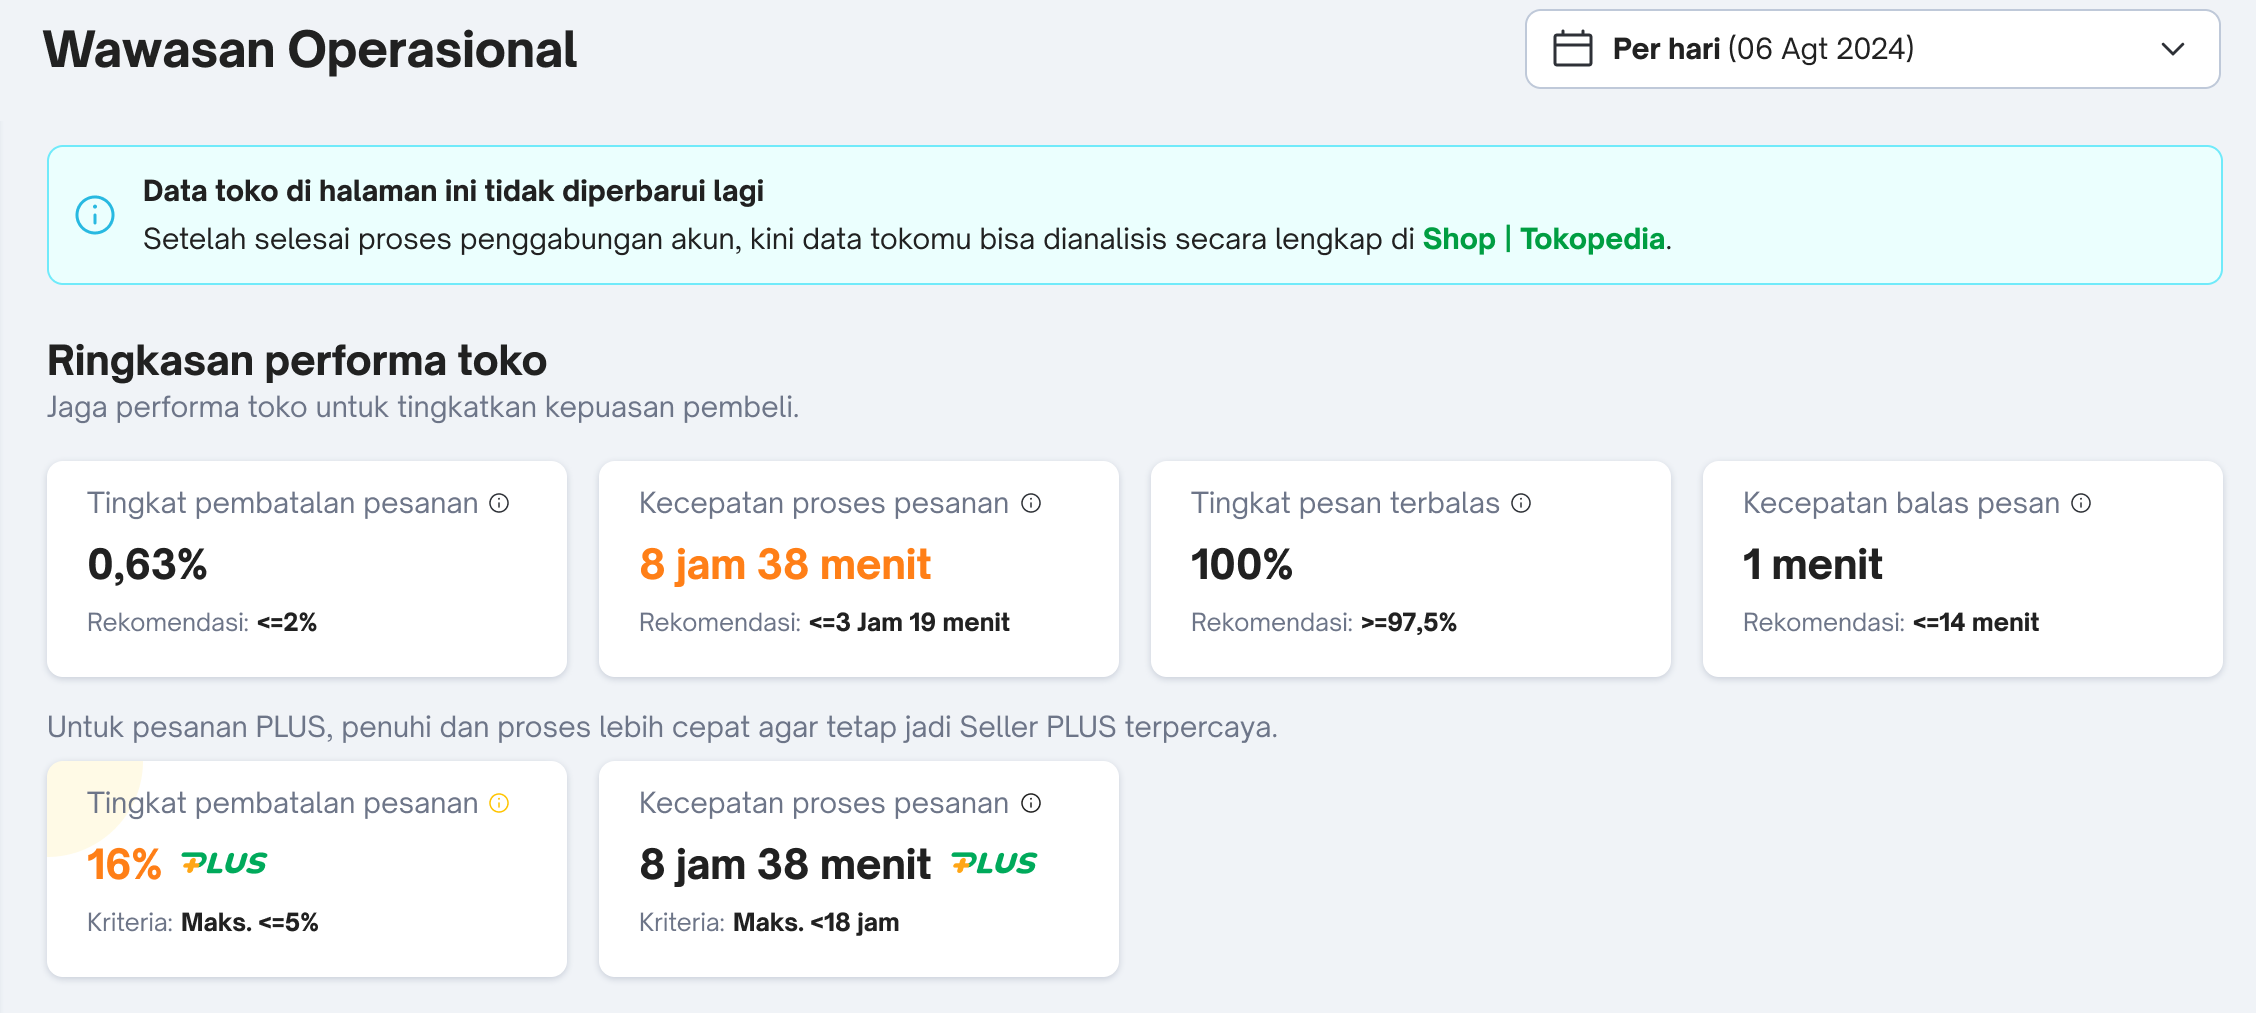The image size is (2256, 1013).
Task: Click yellow info icon on the 16% PLUS card
Action: tap(499, 803)
